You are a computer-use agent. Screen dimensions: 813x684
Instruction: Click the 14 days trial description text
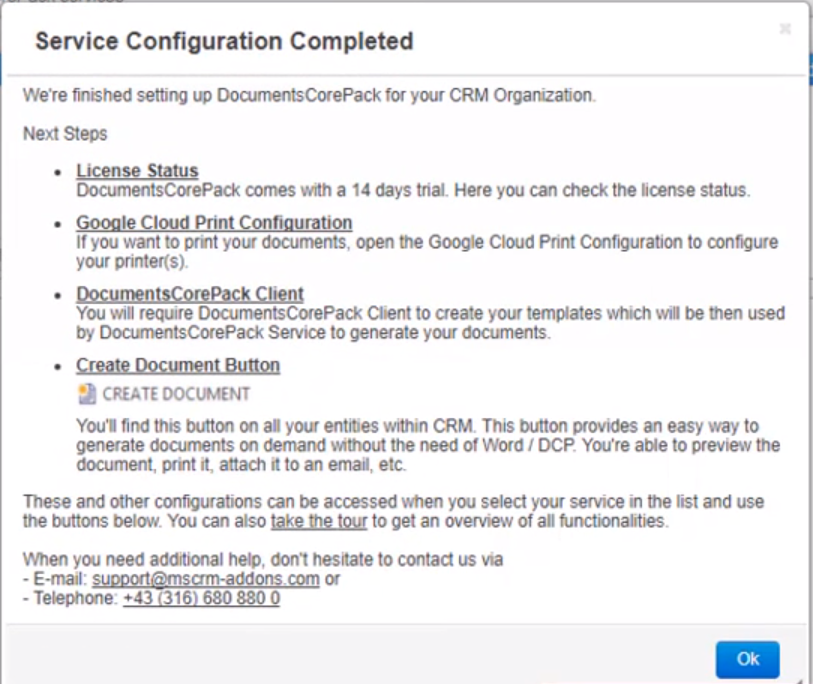[413, 190]
